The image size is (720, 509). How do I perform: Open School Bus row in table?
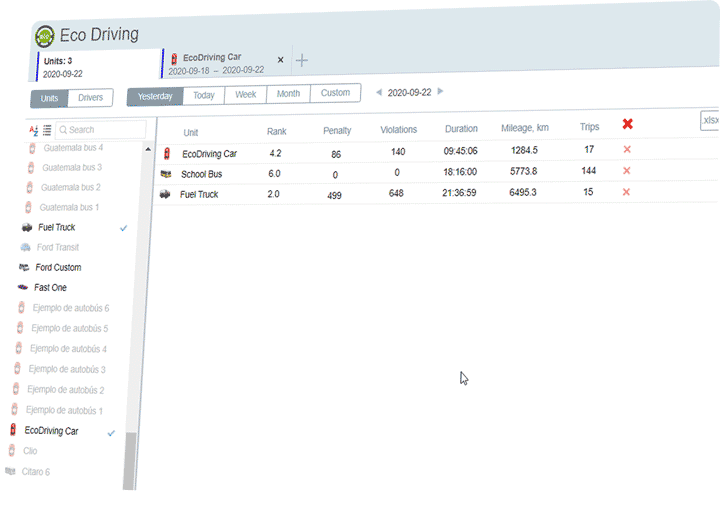[435, 173]
